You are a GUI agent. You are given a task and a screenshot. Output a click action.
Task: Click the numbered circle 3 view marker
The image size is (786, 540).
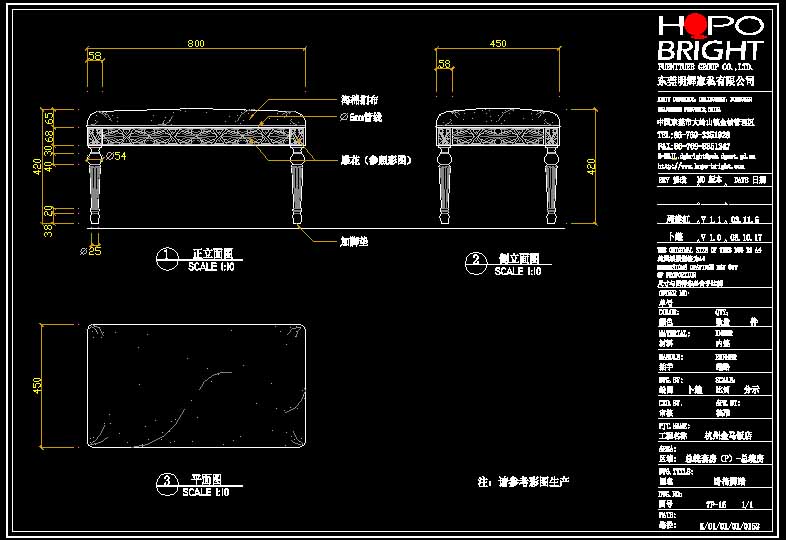(x=167, y=484)
